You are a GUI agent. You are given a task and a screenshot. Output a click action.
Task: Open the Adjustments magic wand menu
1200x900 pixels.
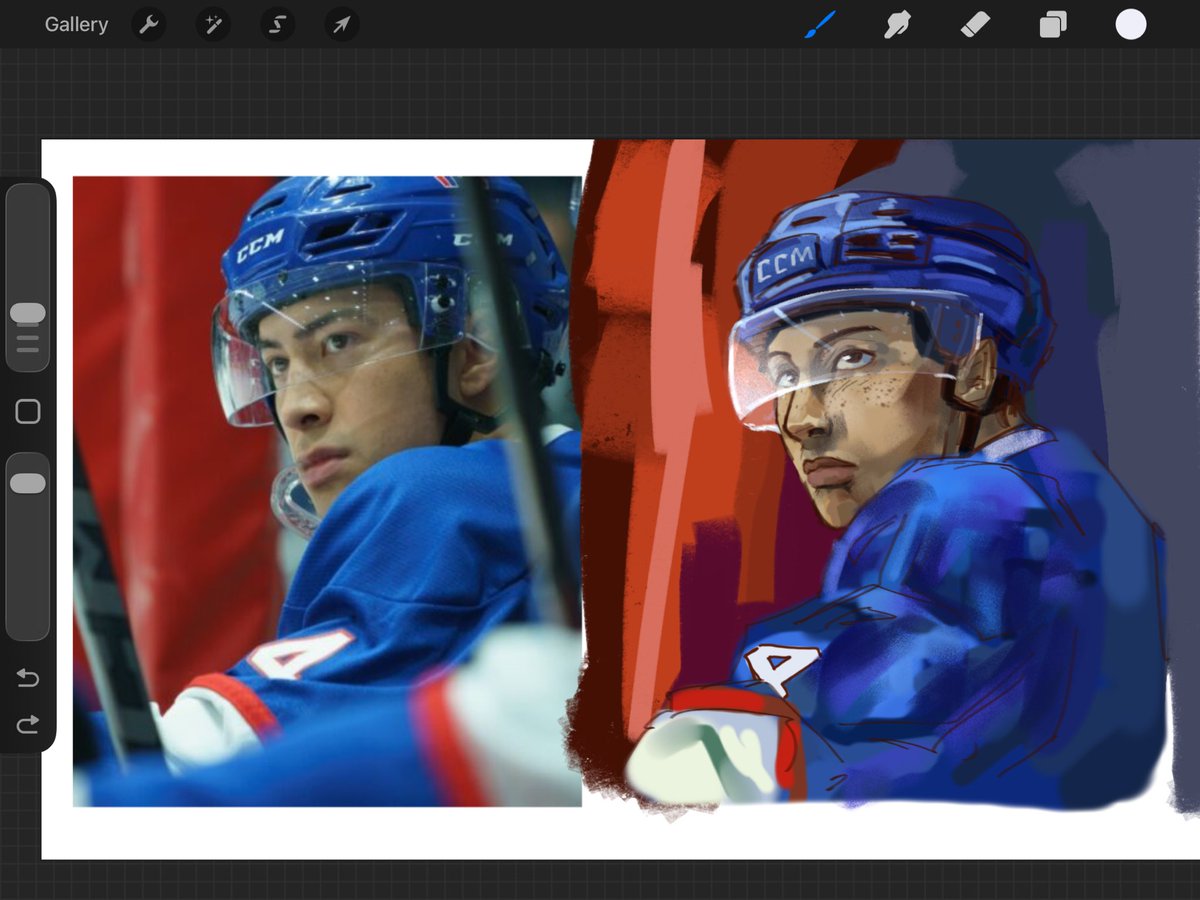point(212,25)
